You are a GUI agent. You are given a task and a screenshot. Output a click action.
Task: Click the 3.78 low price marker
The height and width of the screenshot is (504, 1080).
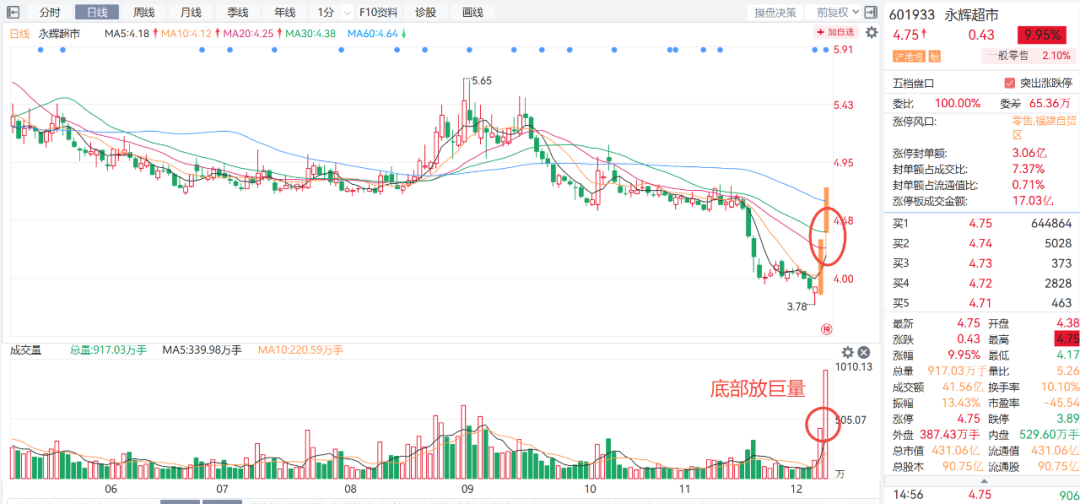click(x=796, y=307)
